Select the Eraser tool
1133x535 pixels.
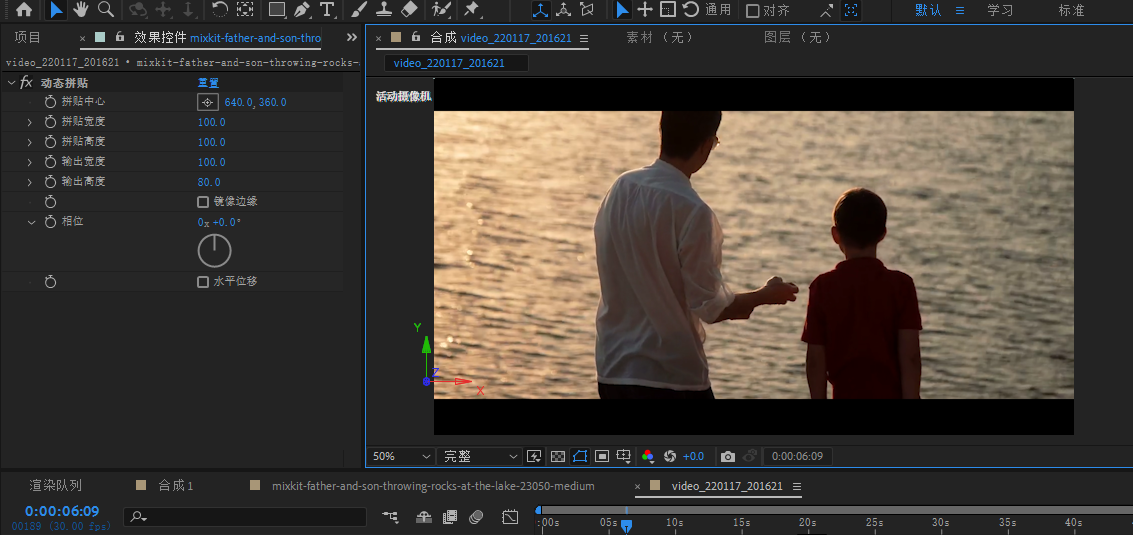409,9
